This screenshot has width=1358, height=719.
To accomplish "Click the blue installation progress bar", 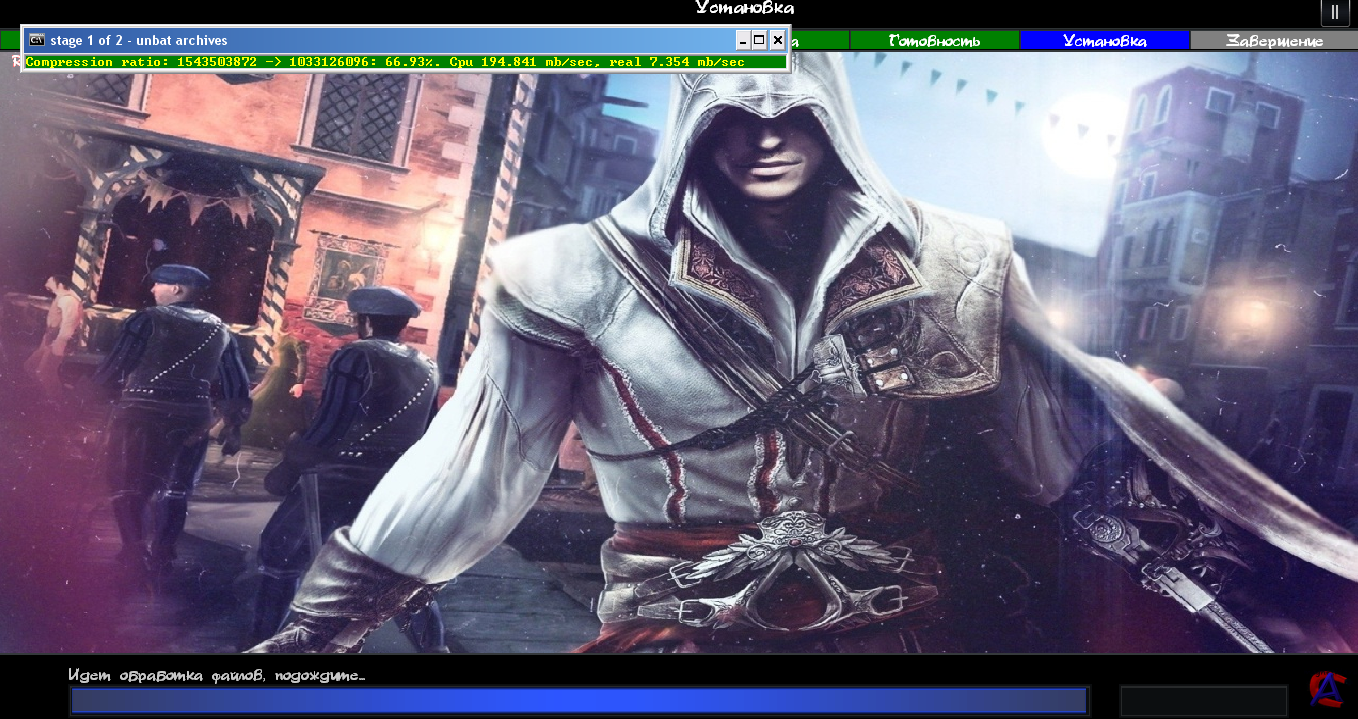I will pyautogui.click(x=578, y=701).
